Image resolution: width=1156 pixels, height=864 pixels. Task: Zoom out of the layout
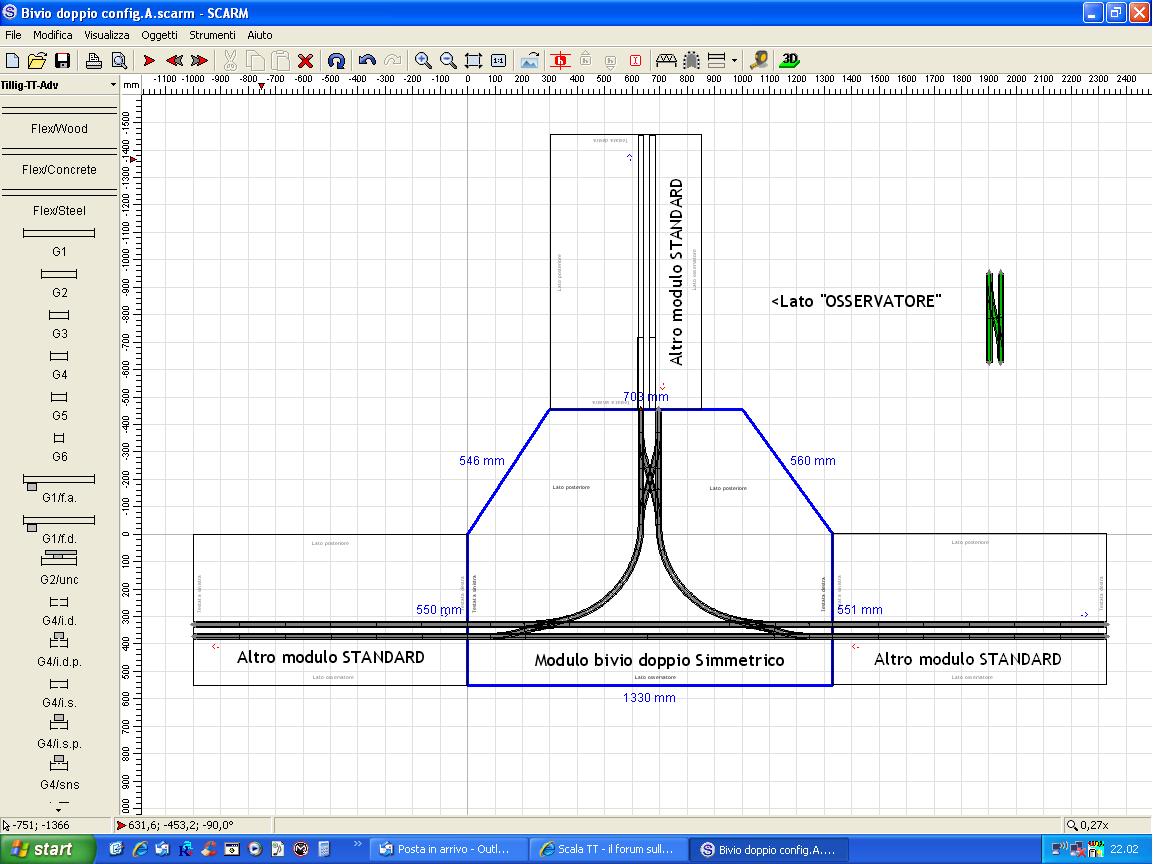pyautogui.click(x=448, y=60)
